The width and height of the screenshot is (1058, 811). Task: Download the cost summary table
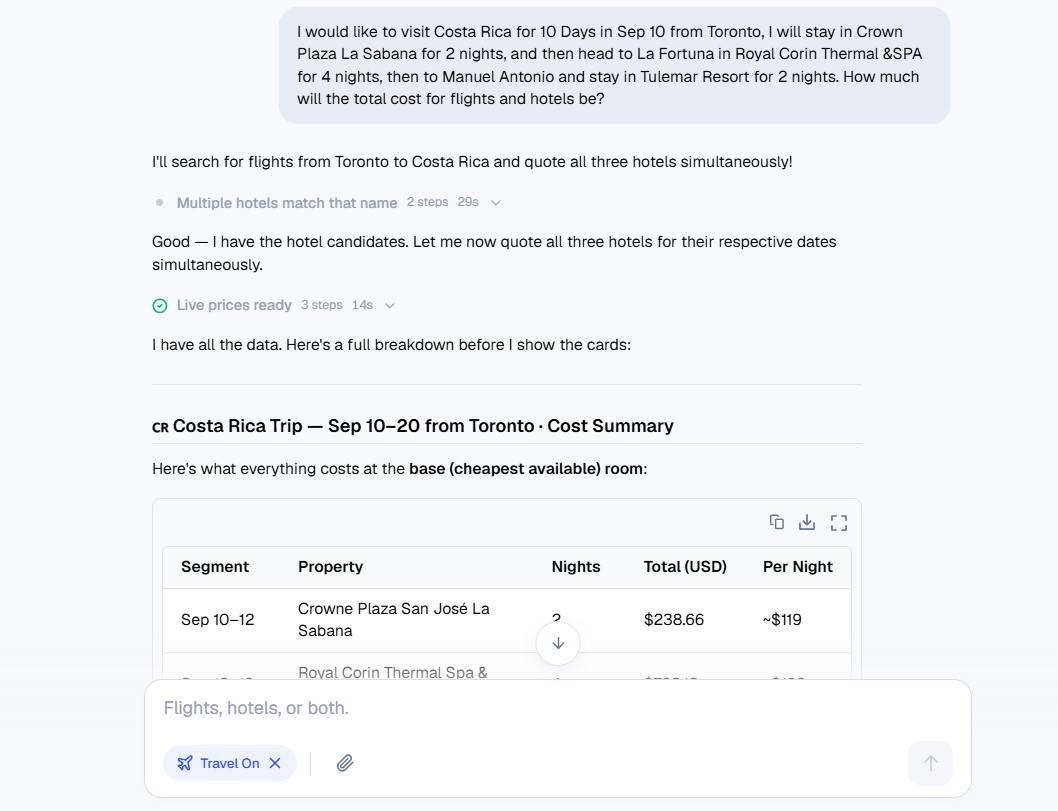tap(807, 522)
